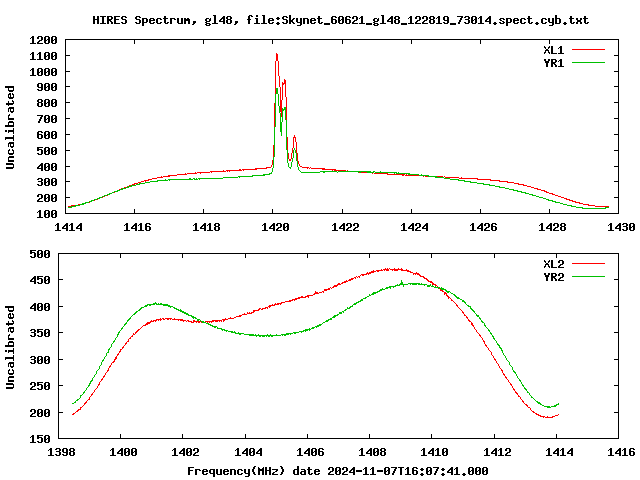Click the red XL2 legend line sample
Image resolution: width=640 pixels, height=480 pixels.
[588, 264]
